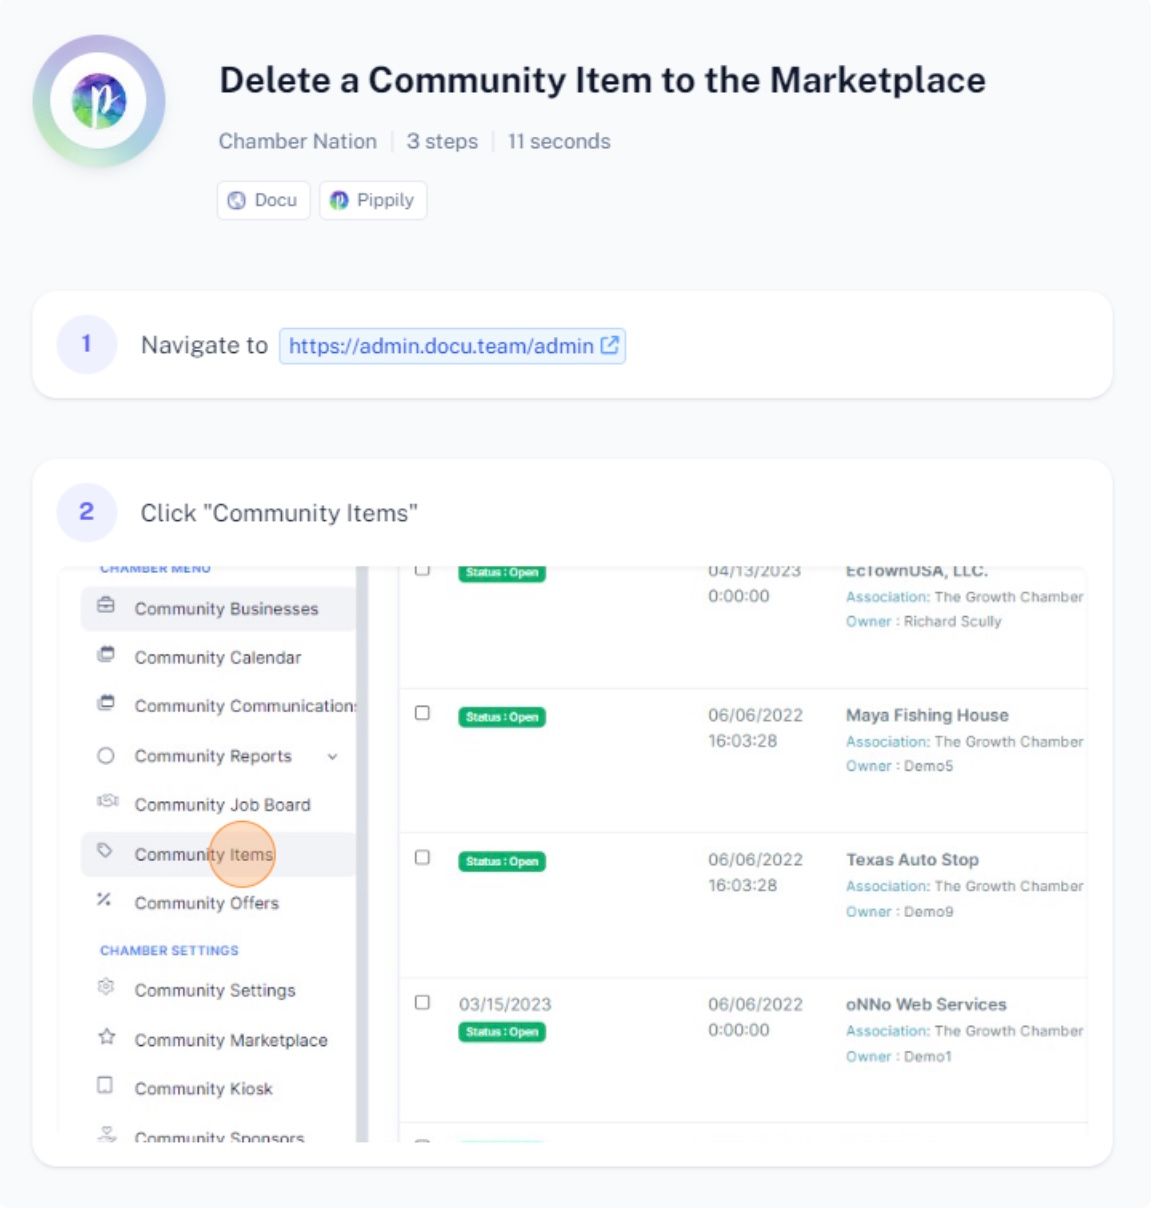Expand the Community Reports submenu chevron

pos(333,758)
